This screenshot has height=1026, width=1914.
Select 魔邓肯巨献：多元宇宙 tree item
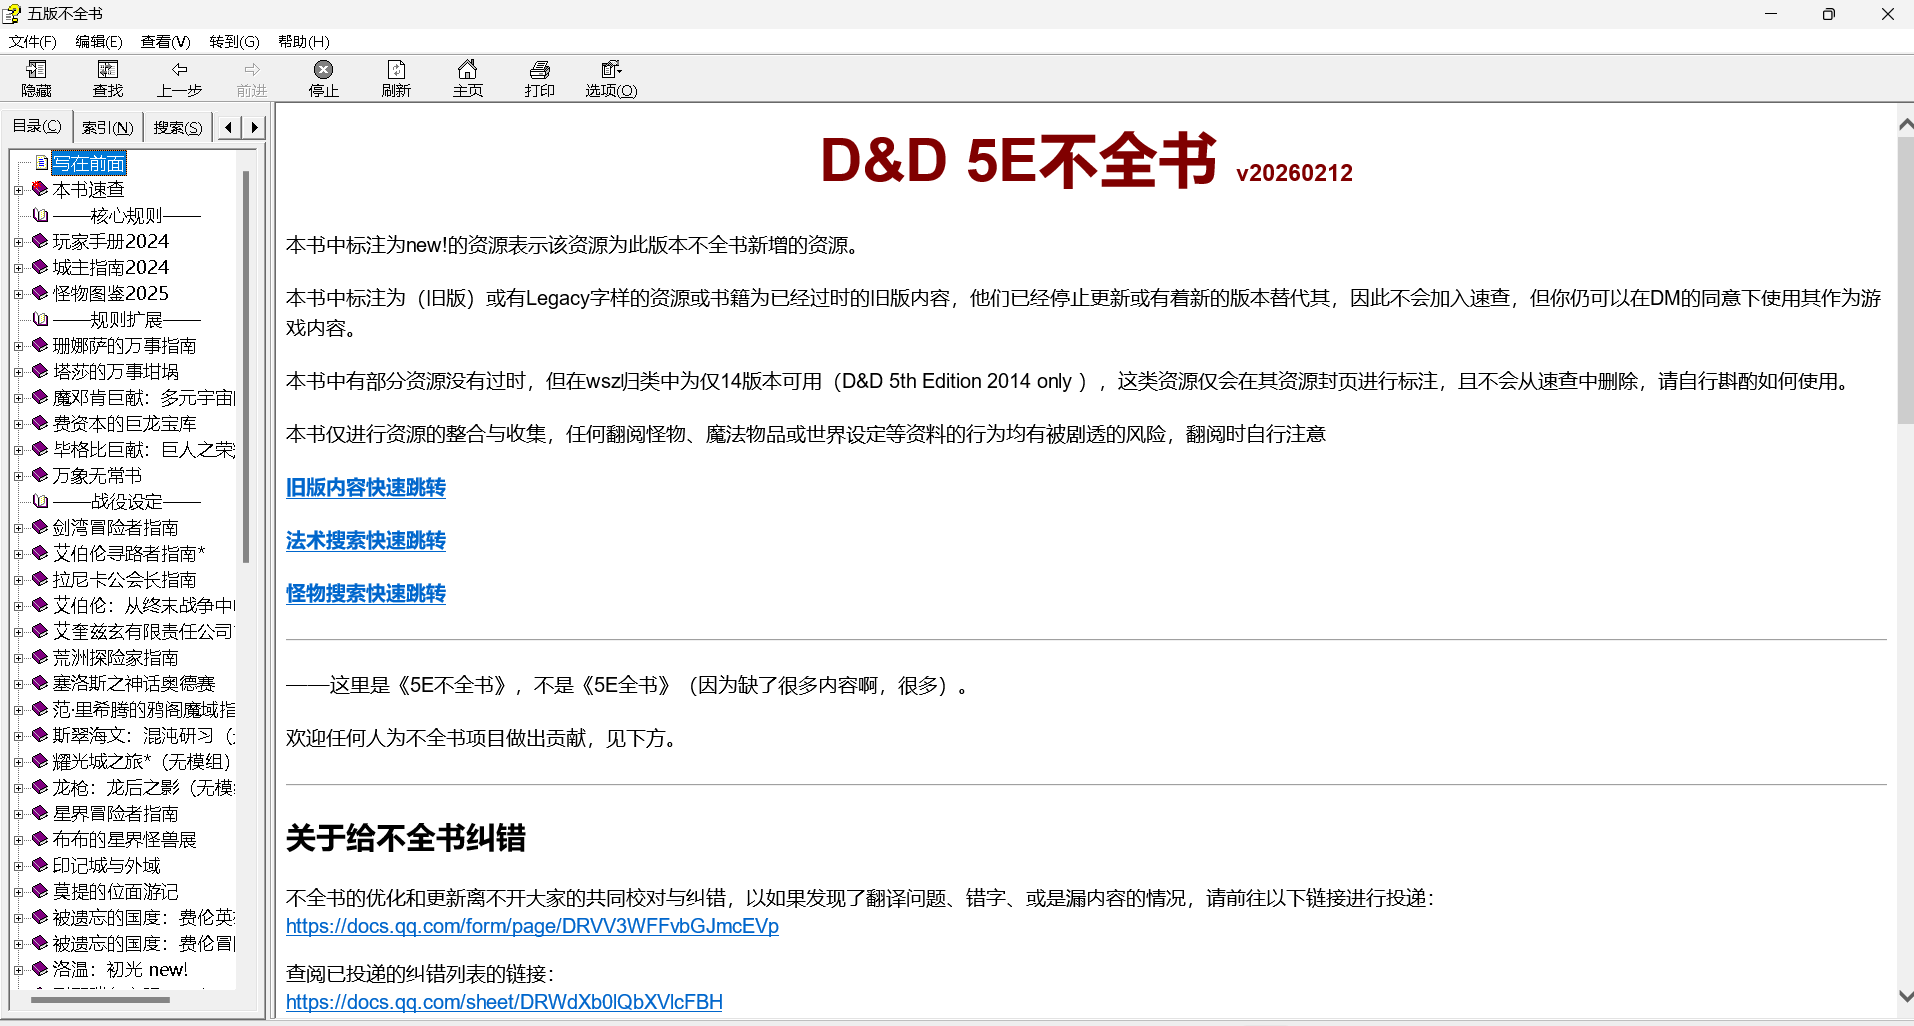[x=144, y=397]
